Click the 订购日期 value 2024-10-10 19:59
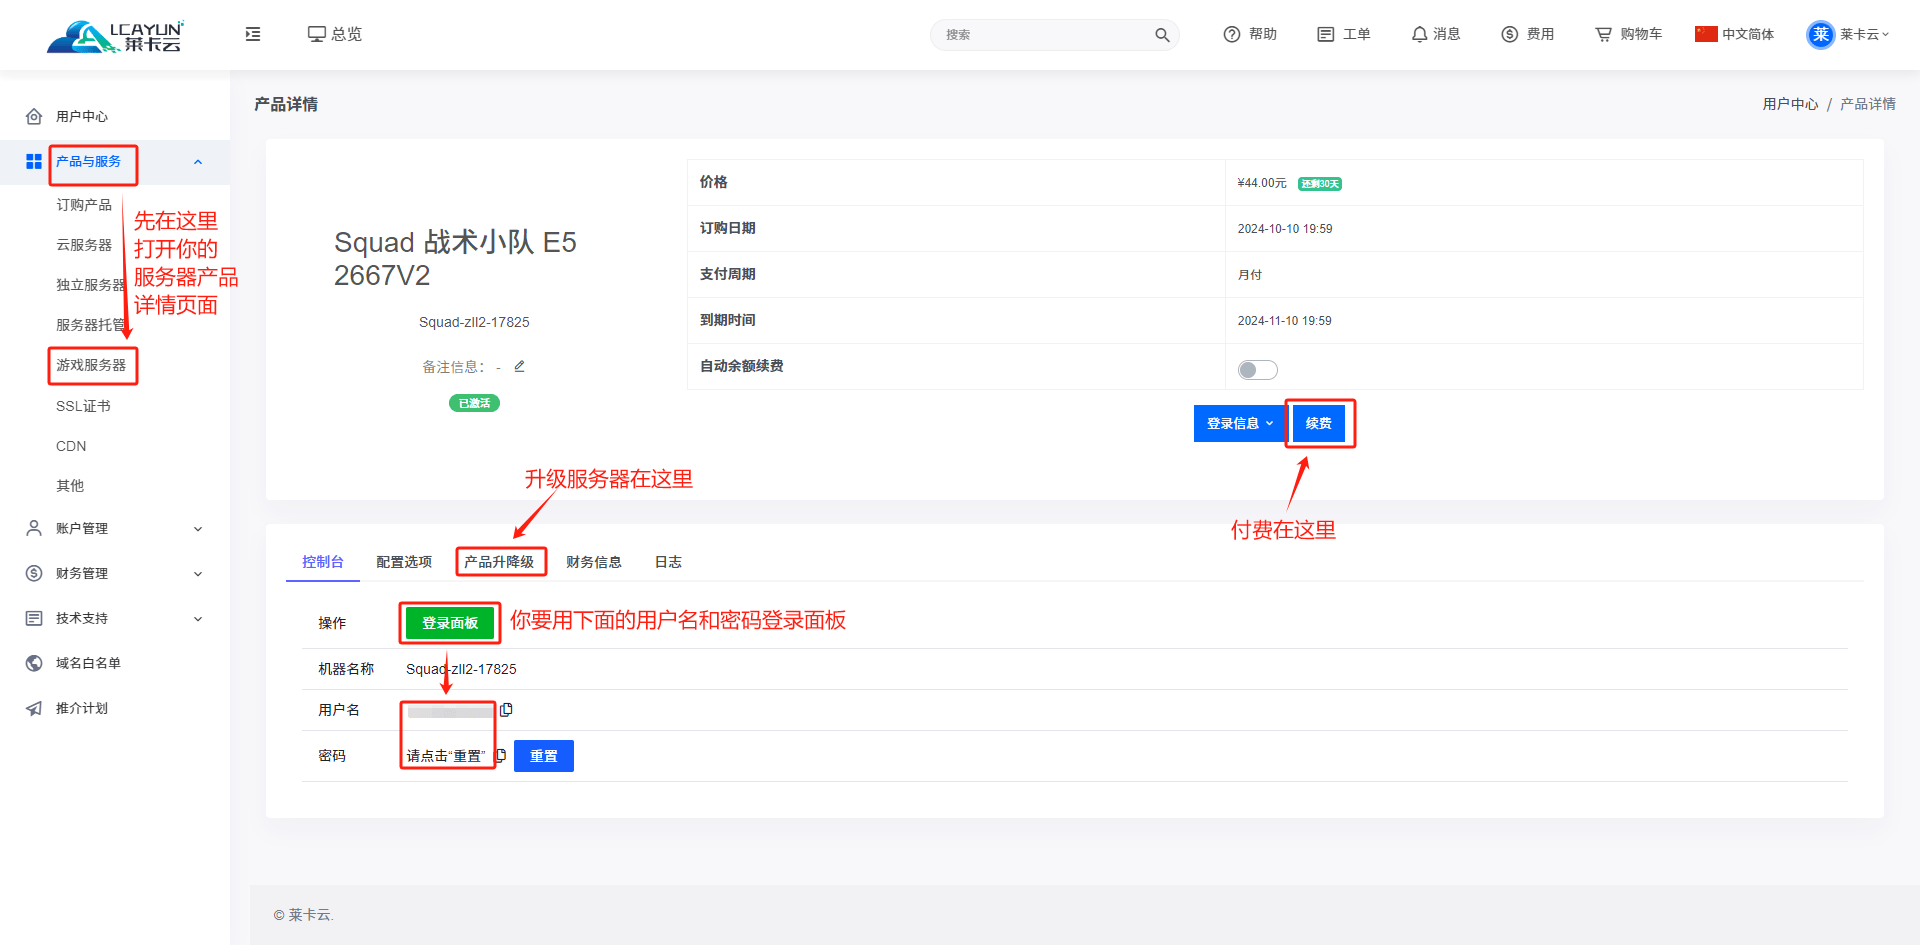The width and height of the screenshot is (1920, 945). 1285,229
